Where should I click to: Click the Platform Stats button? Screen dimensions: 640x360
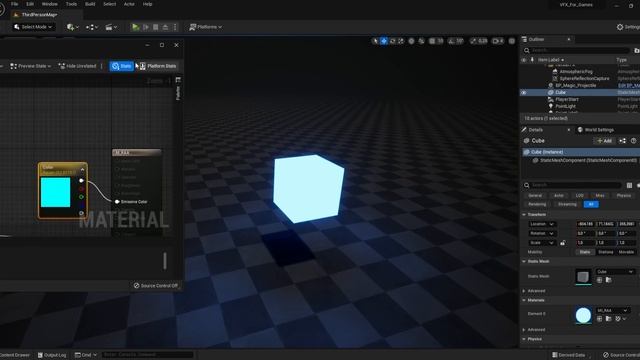(158, 66)
